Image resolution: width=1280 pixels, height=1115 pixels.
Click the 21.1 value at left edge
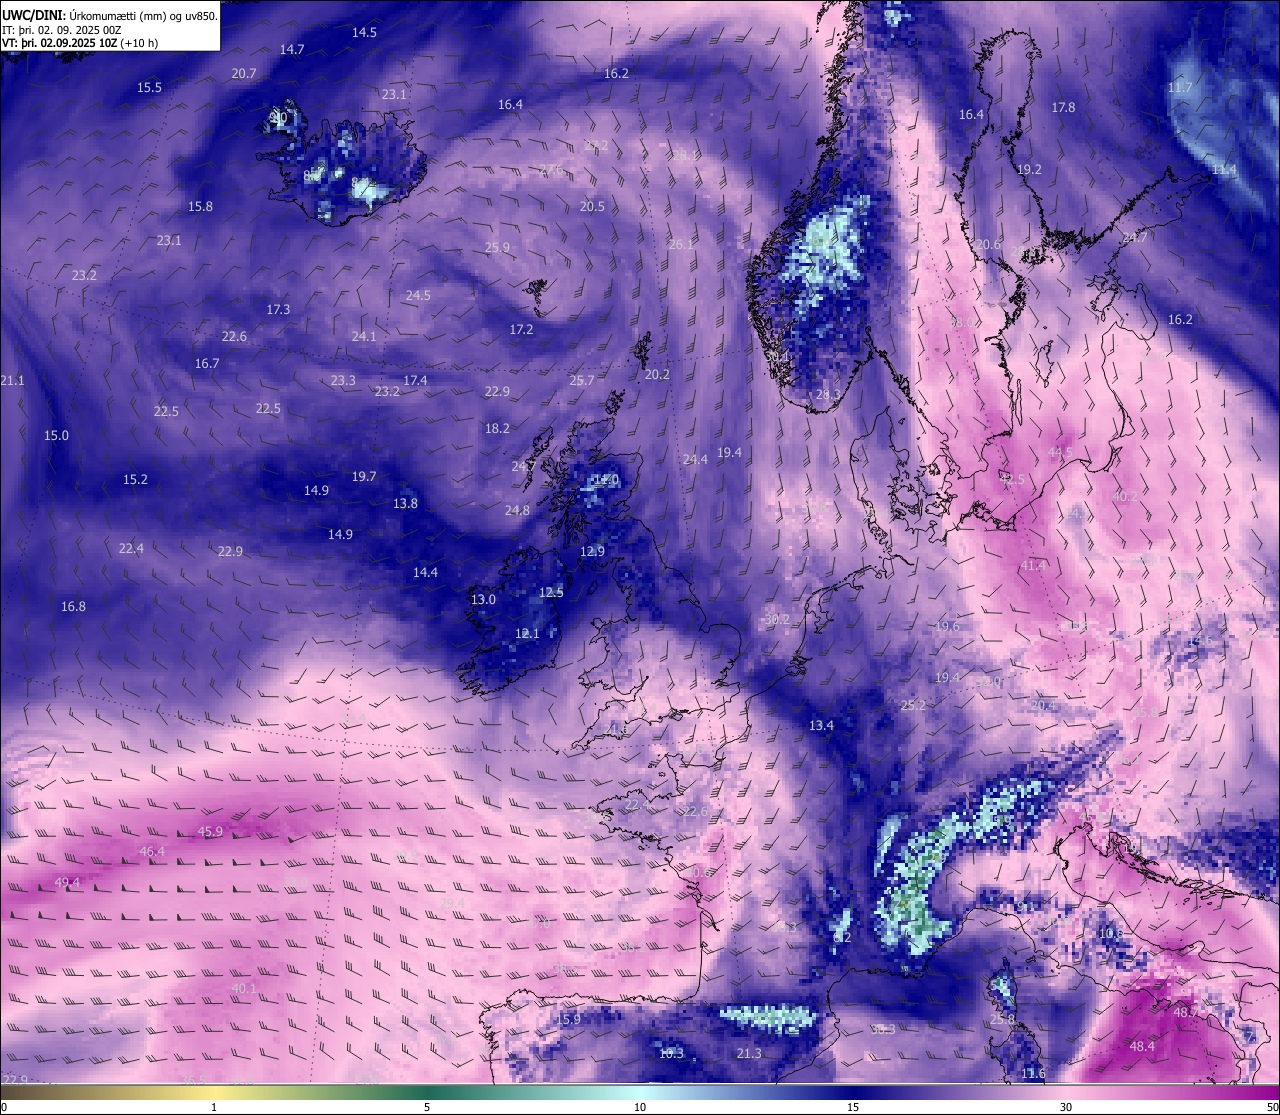click(13, 380)
